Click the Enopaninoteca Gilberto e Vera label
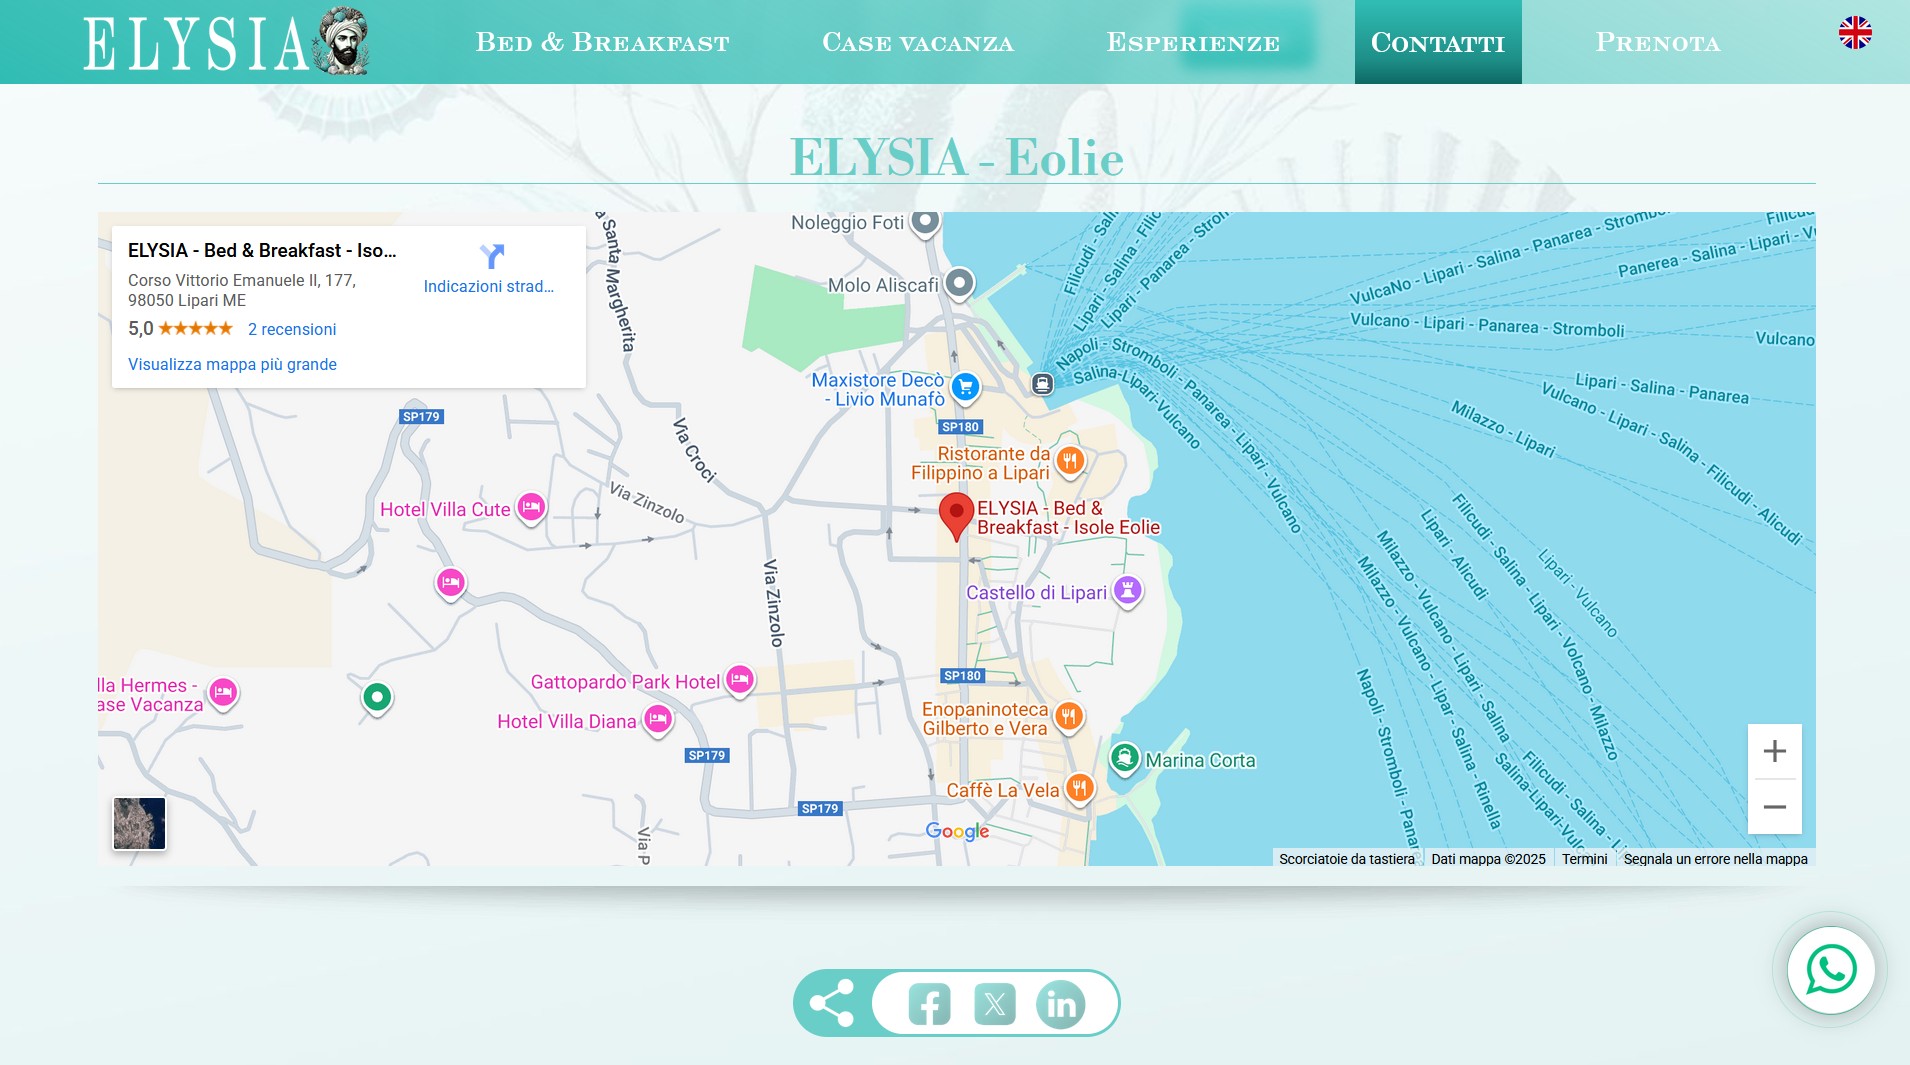 [x=985, y=719]
